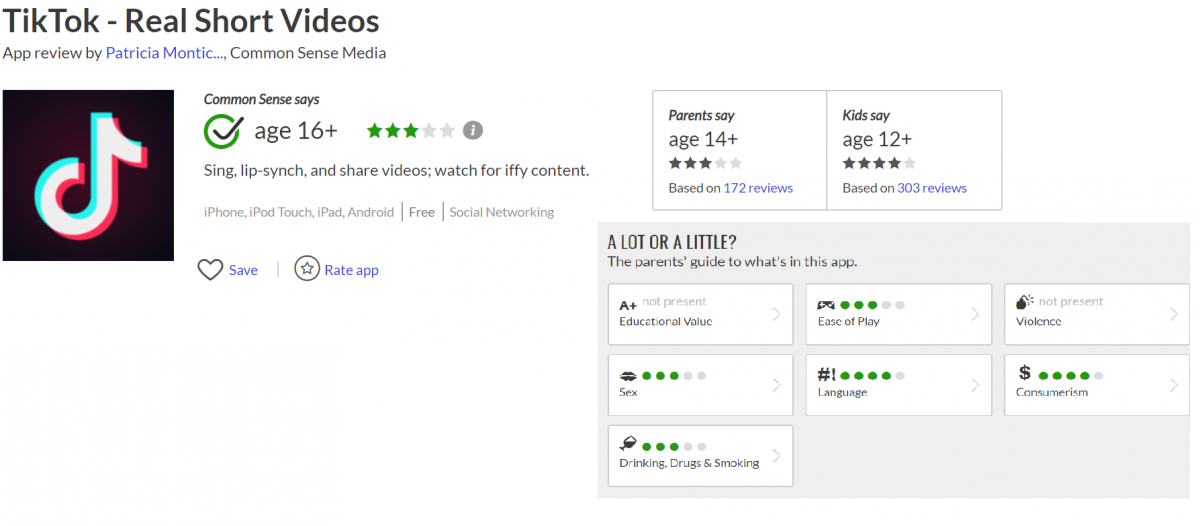Expand the Educational Value chevron
The image size is (1200, 526).
pos(777,314)
